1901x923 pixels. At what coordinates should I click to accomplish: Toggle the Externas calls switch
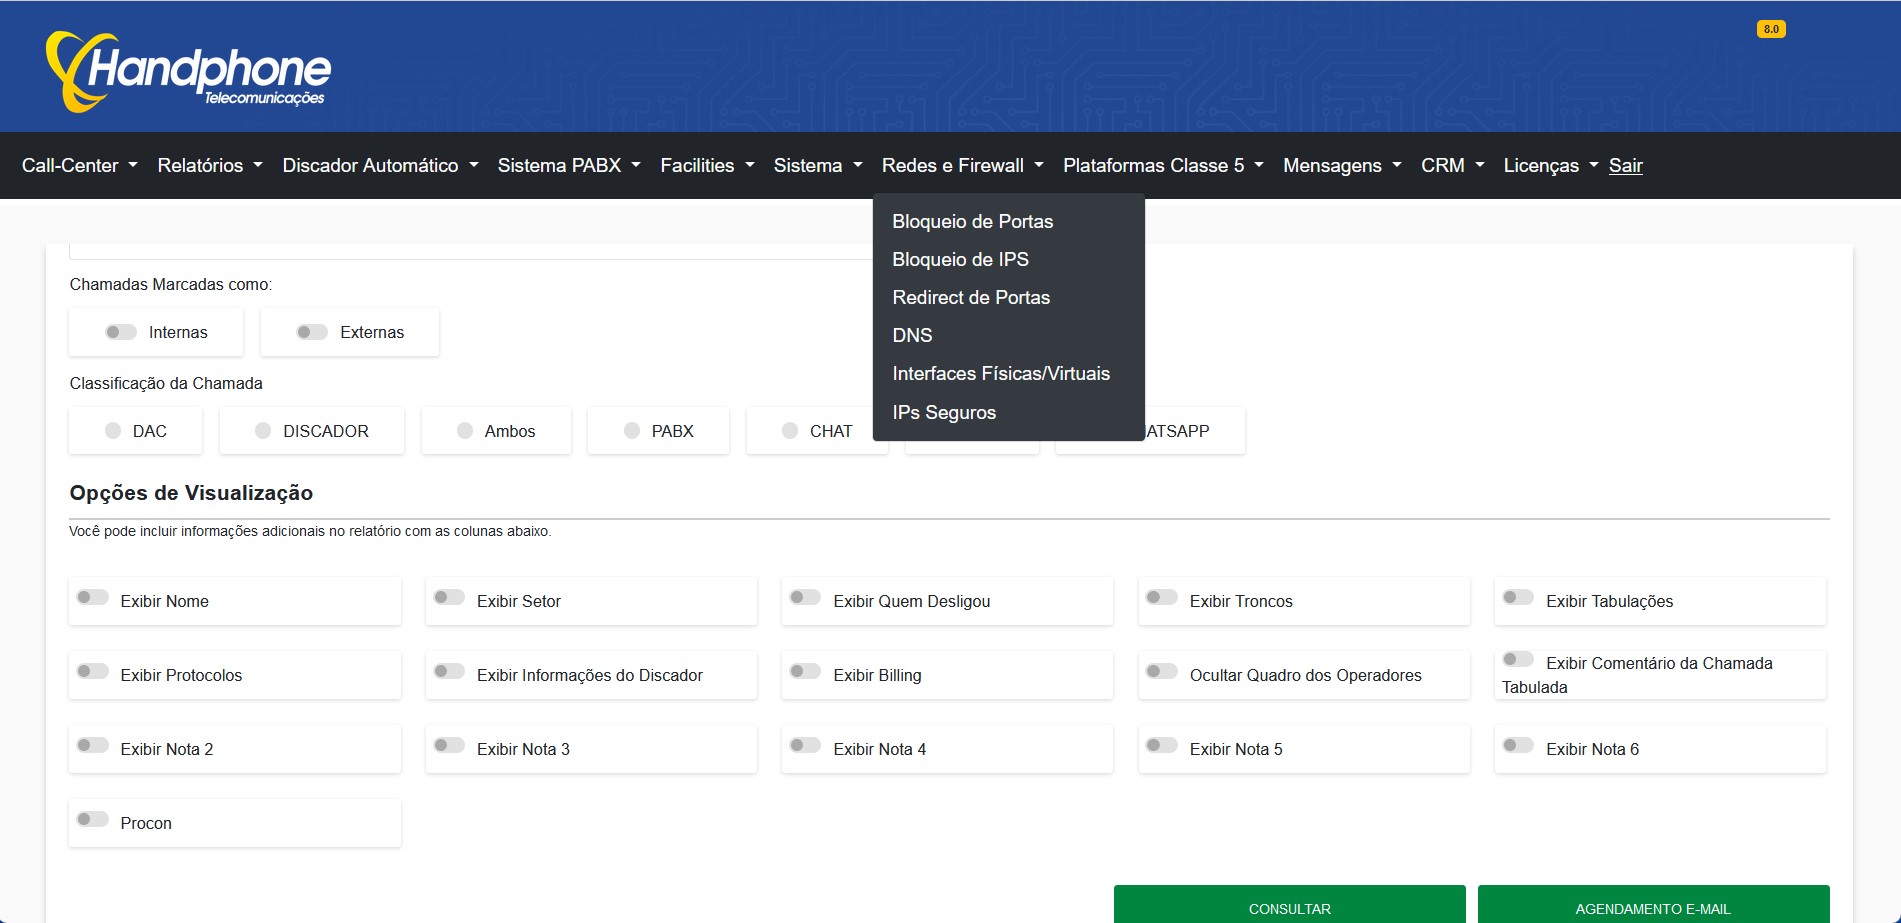[312, 332]
